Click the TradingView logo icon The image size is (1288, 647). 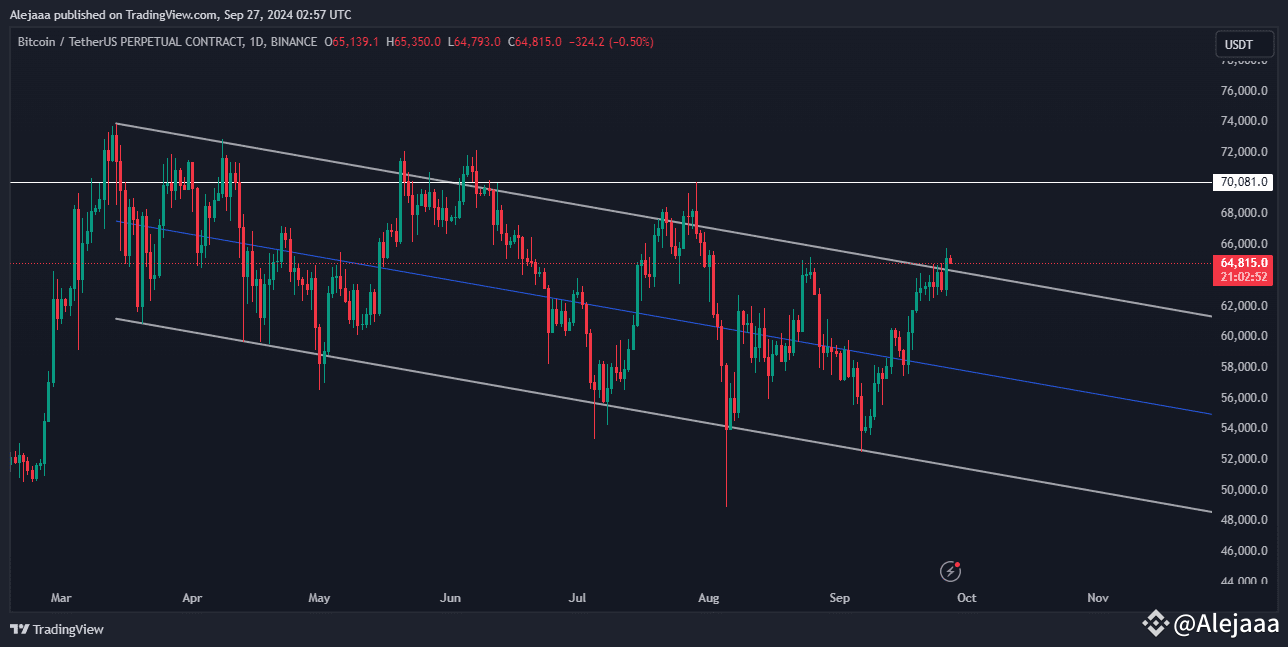(20, 629)
